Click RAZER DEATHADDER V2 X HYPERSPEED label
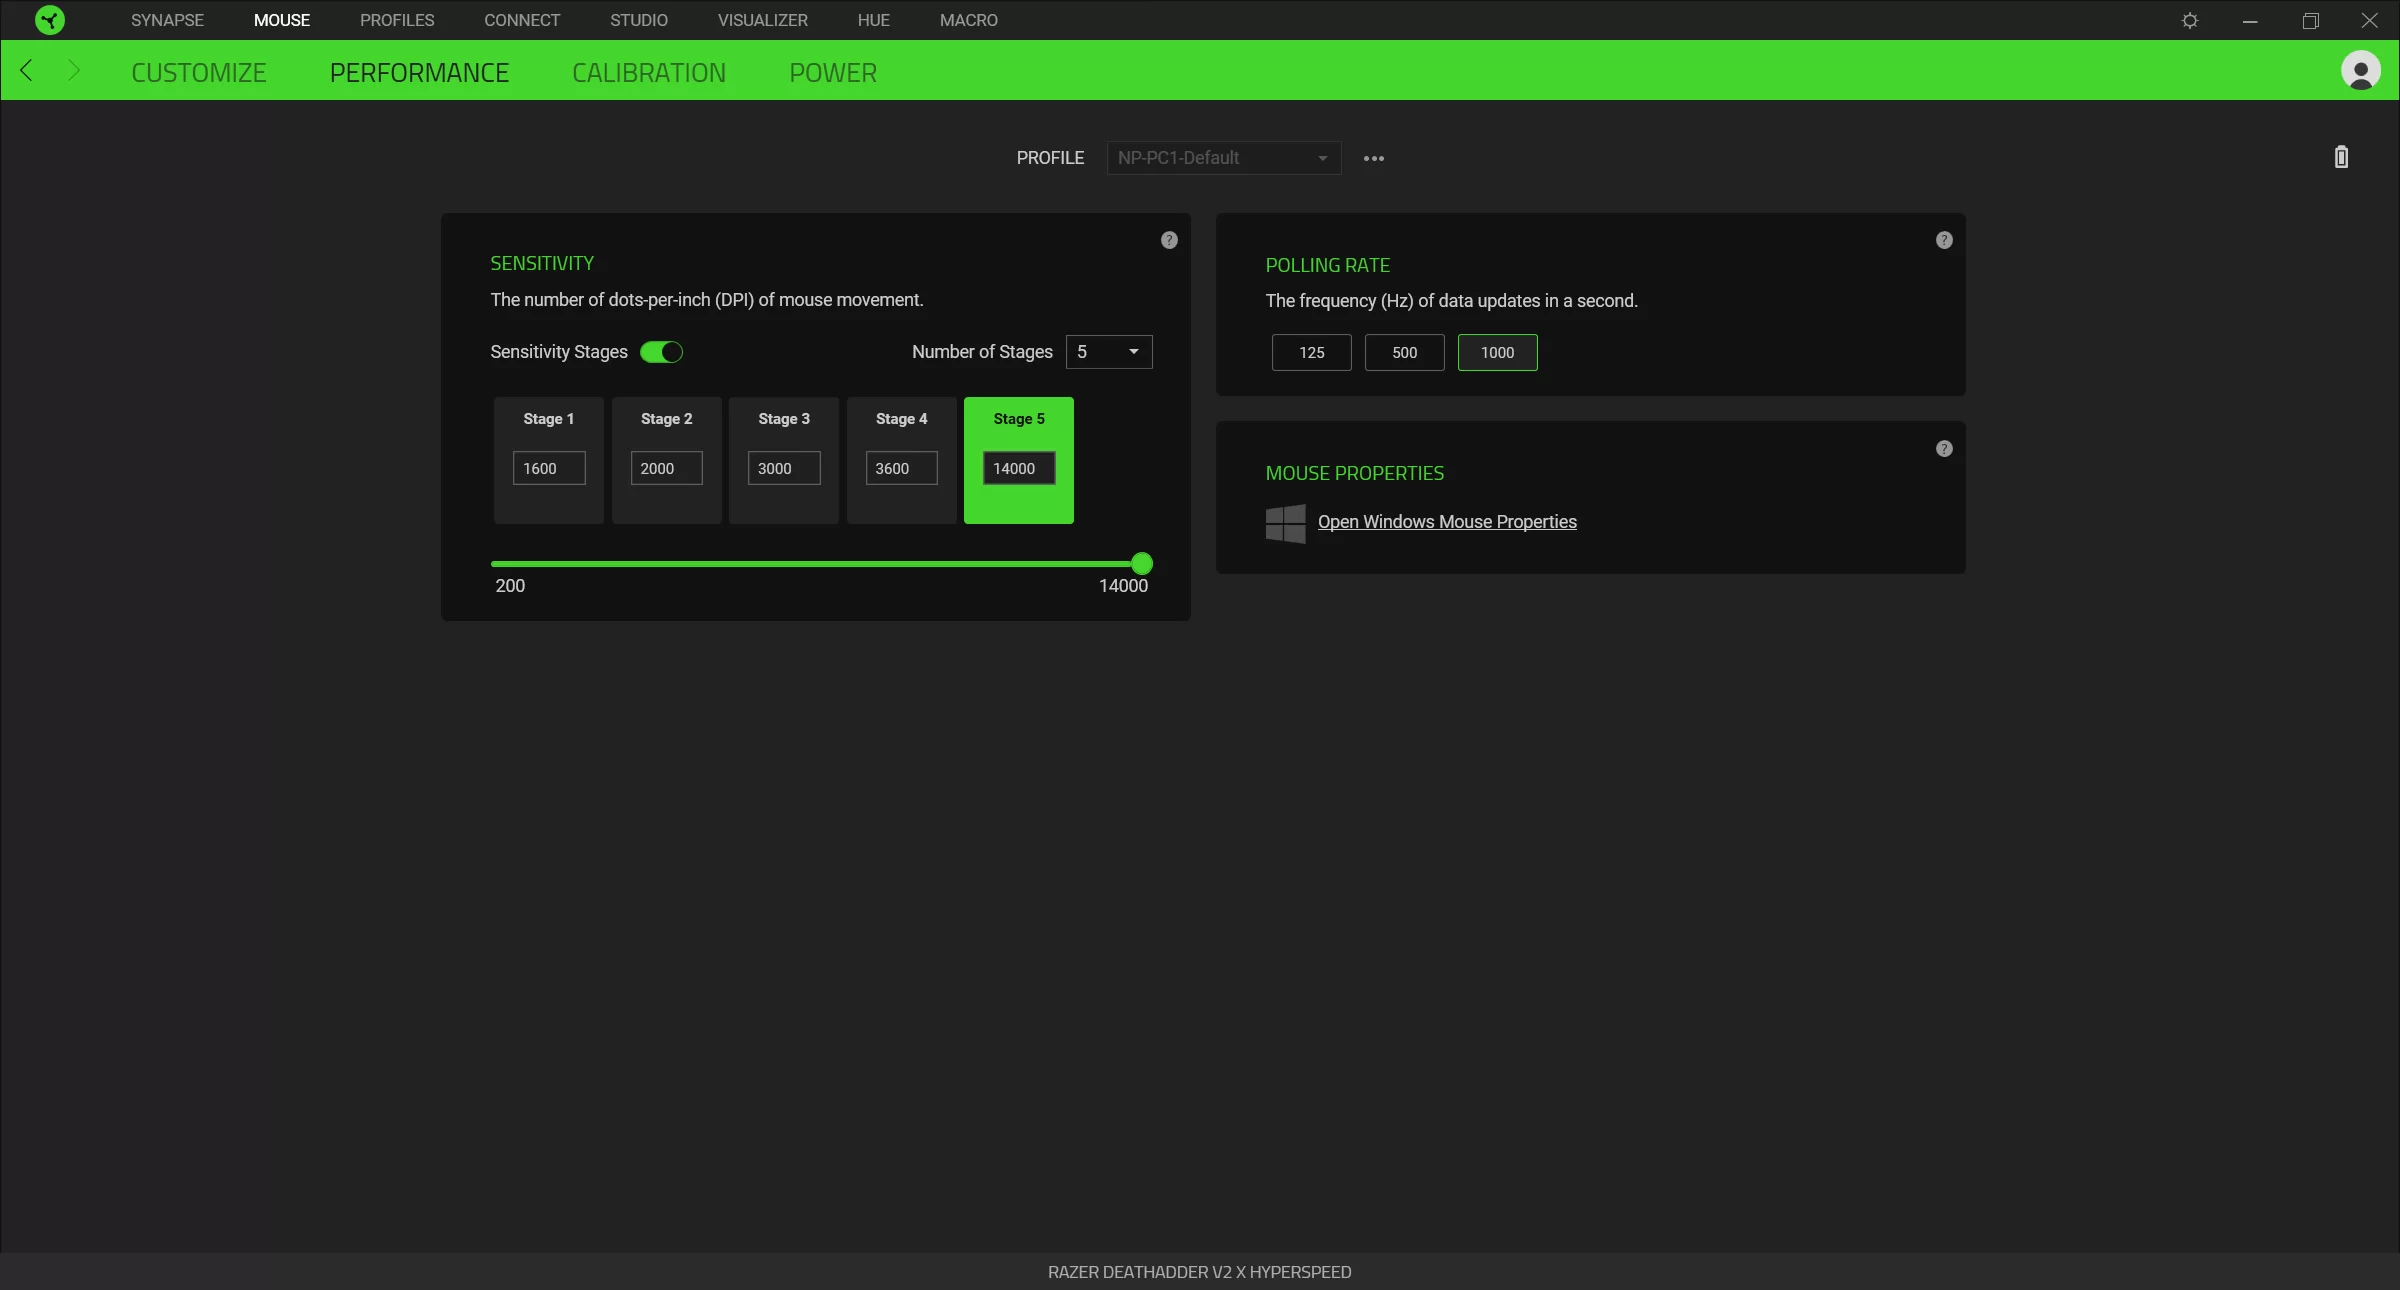This screenshot has width=2400, height=1290. [1199, 1272]
